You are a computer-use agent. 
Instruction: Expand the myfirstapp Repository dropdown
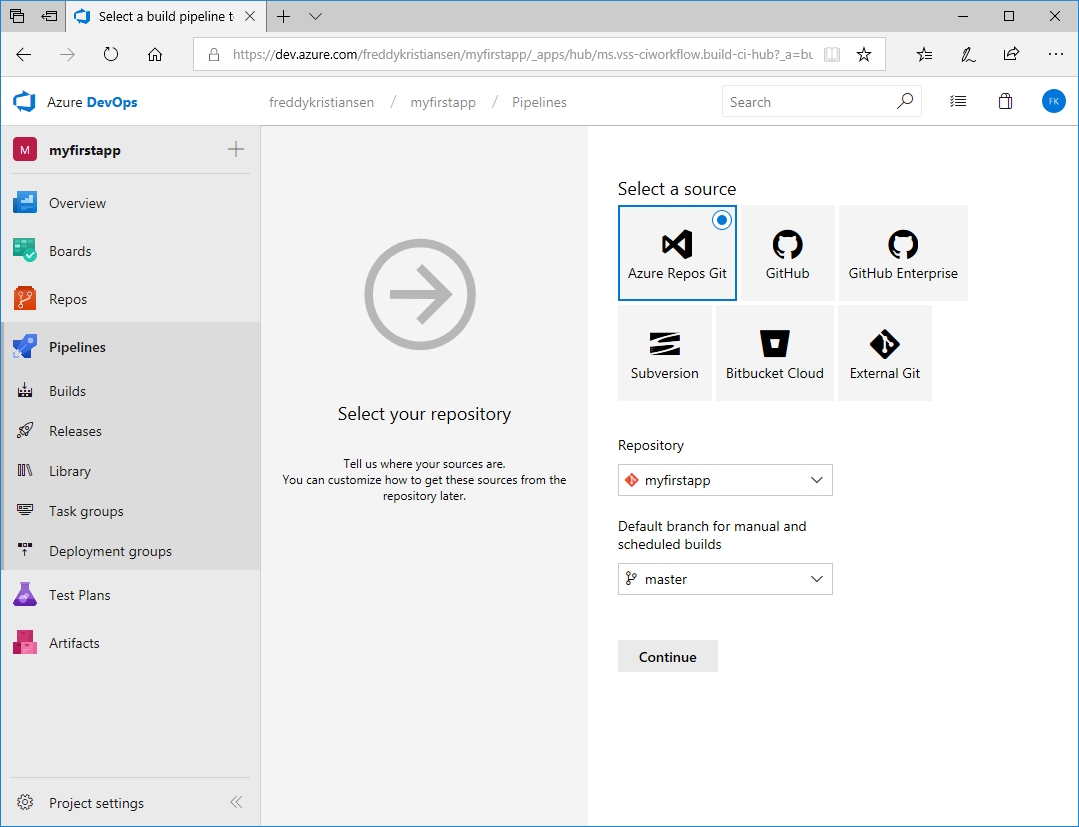(725, 480)
